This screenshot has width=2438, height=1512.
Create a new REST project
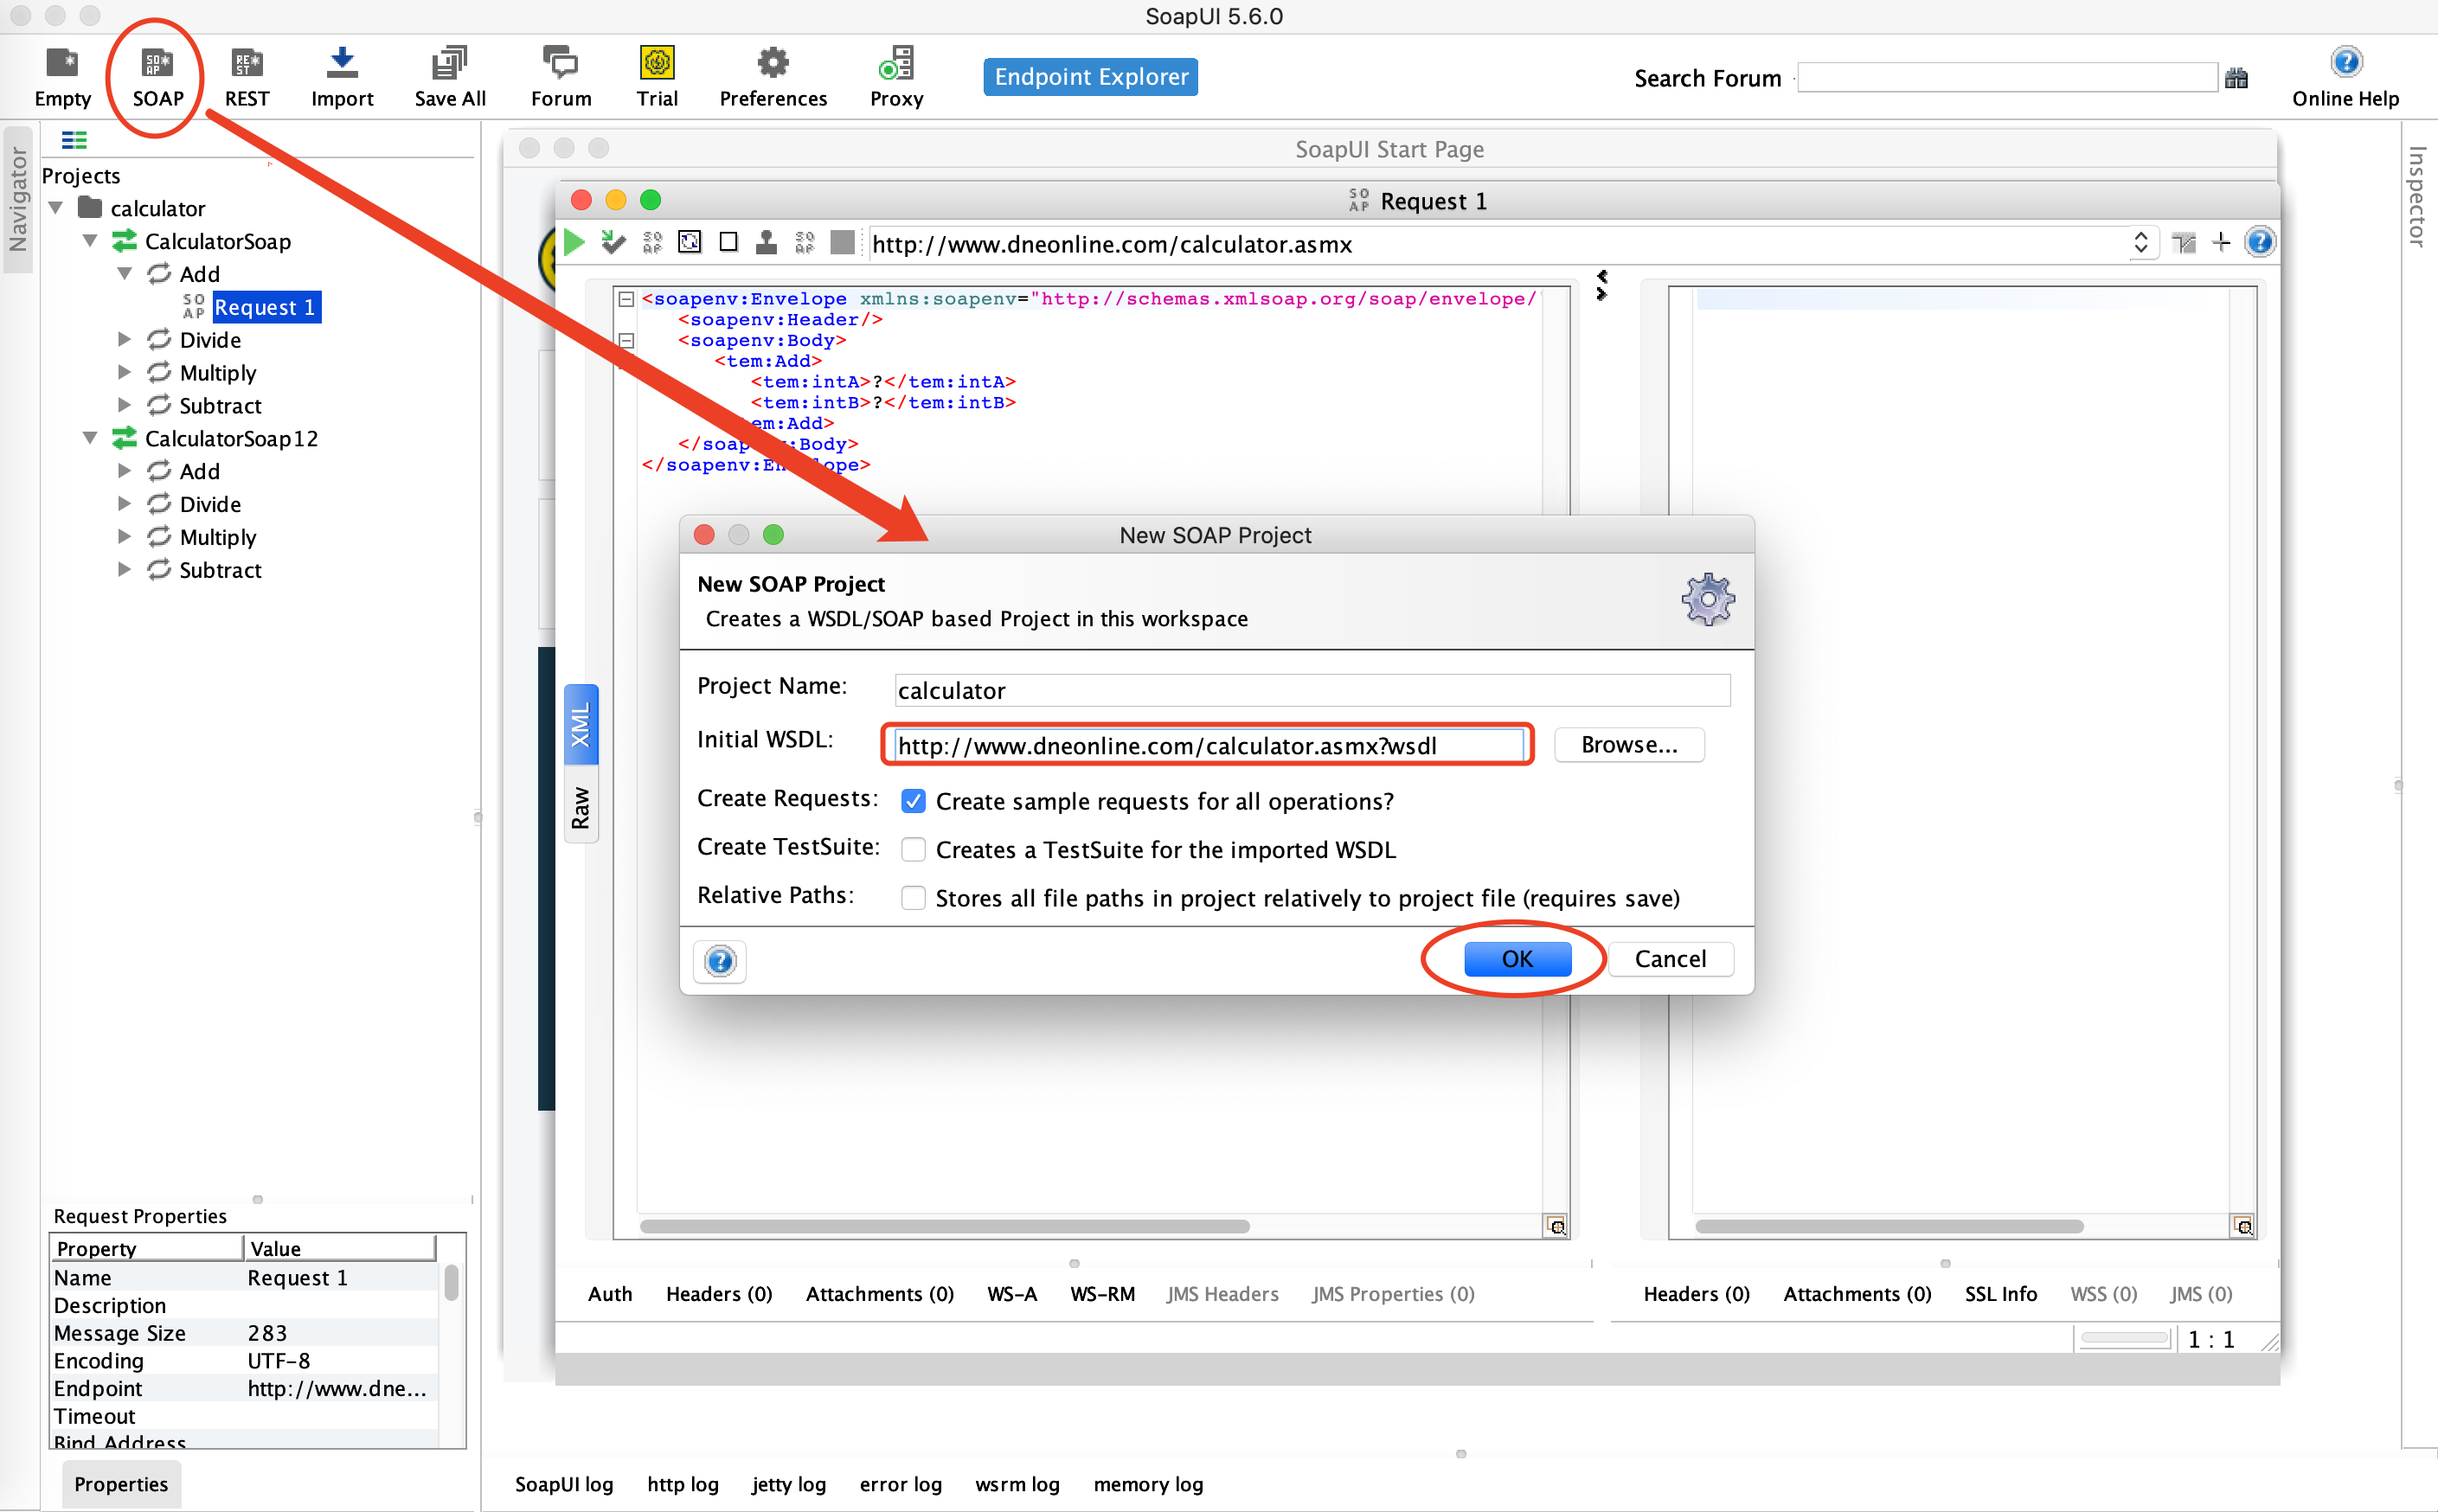point(246,75)
